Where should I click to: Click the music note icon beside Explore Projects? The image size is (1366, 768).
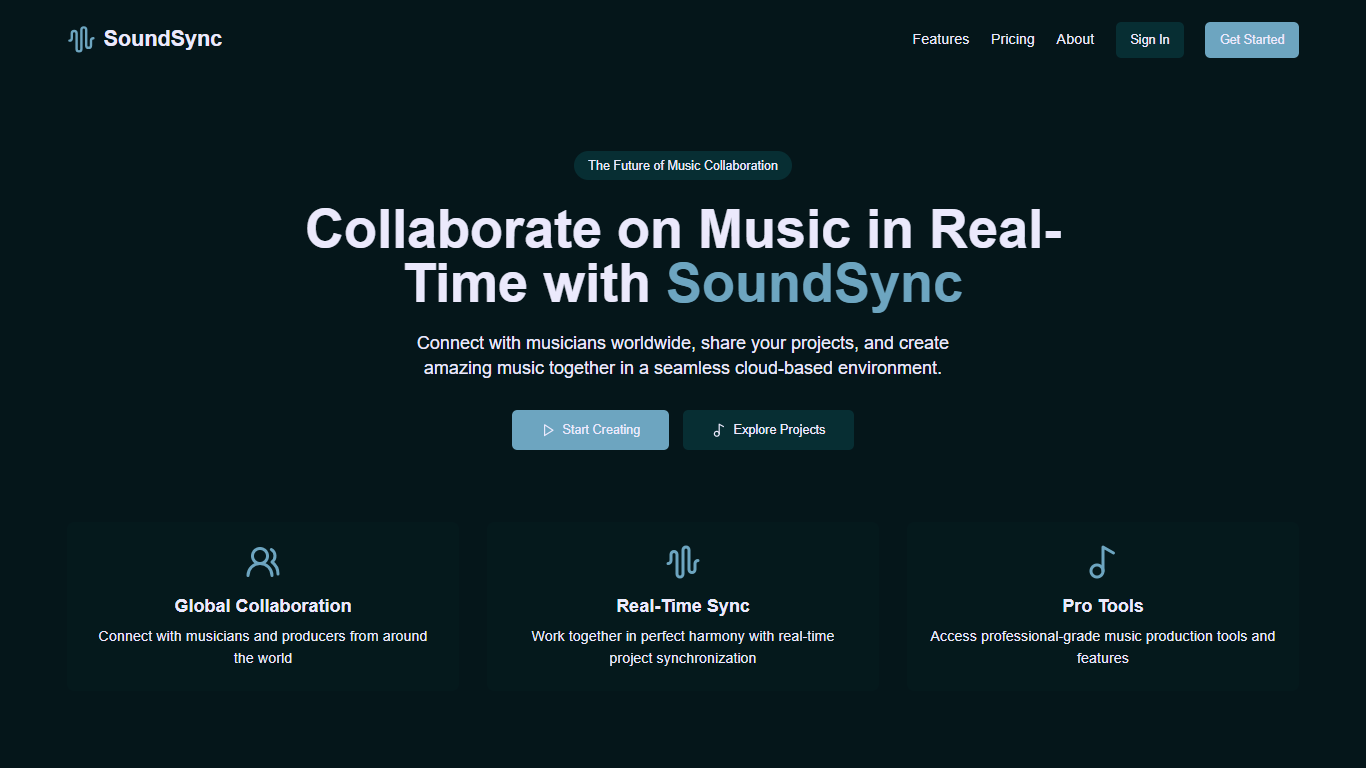pyautogui.click(x=718, y=430)
